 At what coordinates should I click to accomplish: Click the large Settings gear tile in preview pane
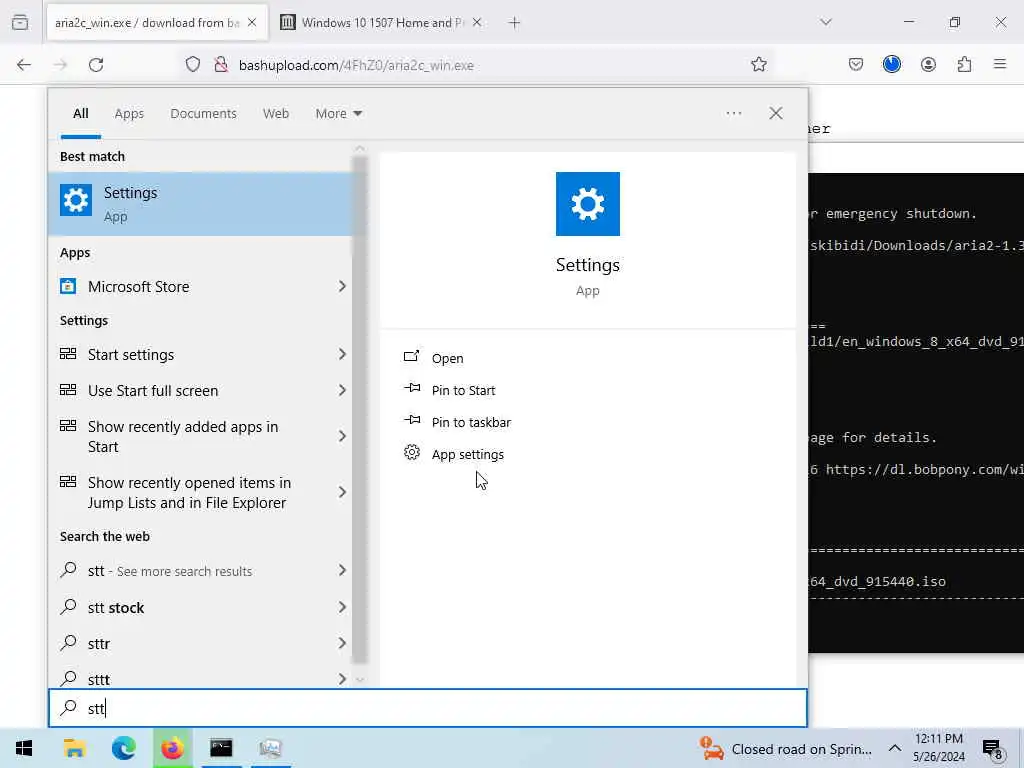click(588, 204)
